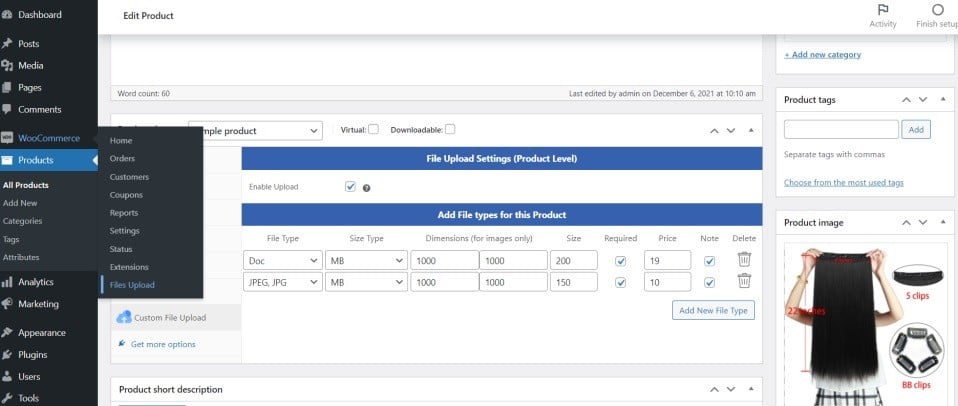This screenshot has width=958, height=406.
Task: Delete the JPEG, JPG file type row
Action: 744,281
